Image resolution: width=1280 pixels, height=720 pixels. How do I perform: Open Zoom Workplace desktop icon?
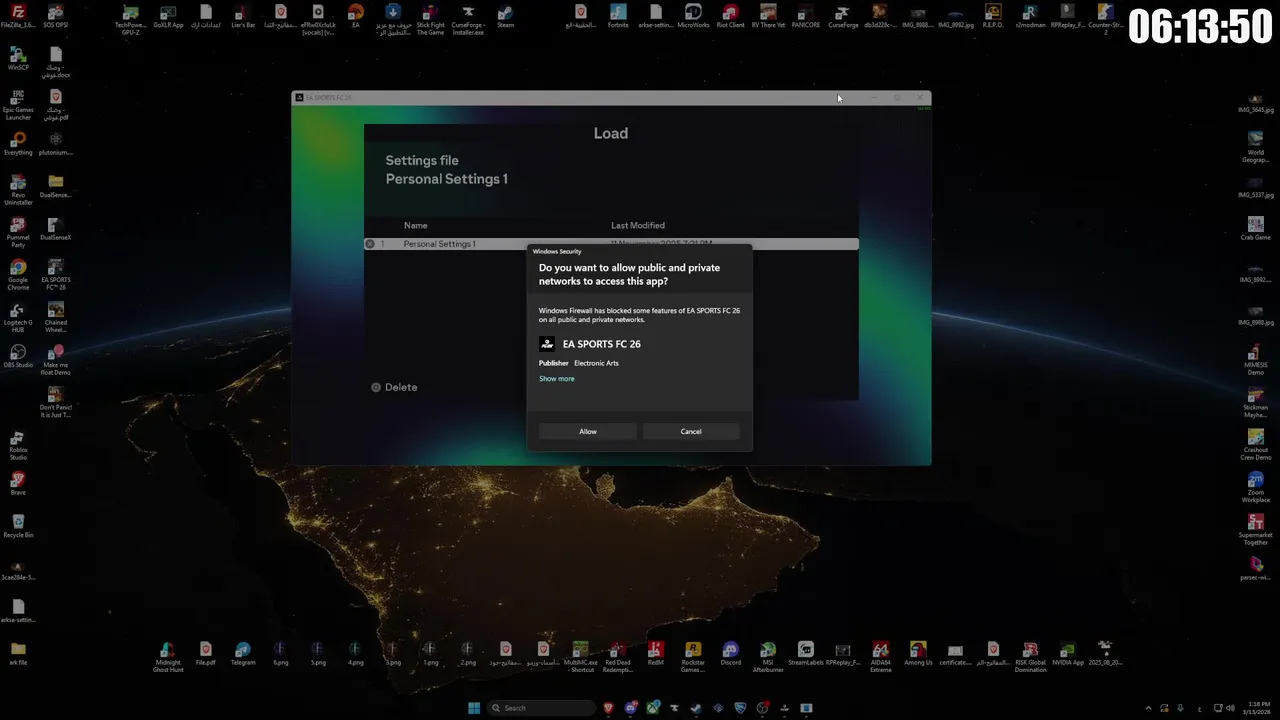pos(1256,487)
